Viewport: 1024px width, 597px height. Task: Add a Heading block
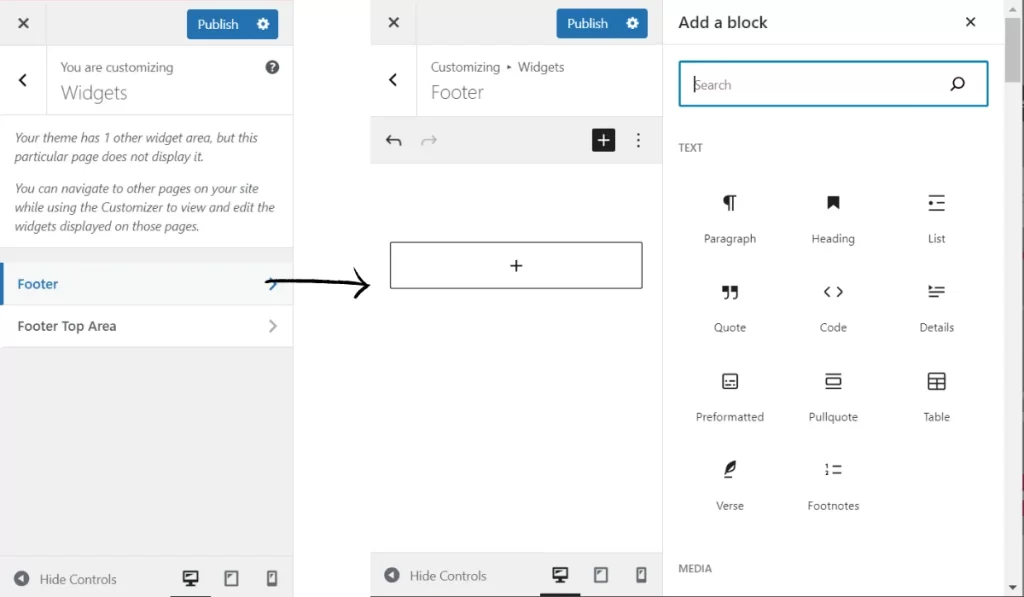pyautogui.click(x=833, y=217)
